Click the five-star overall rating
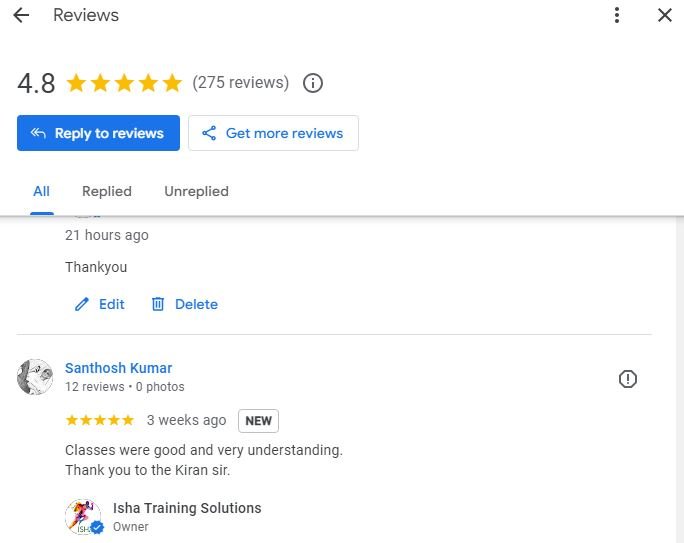The width and height of the screenshot is (684, 543). pos(124,83)
